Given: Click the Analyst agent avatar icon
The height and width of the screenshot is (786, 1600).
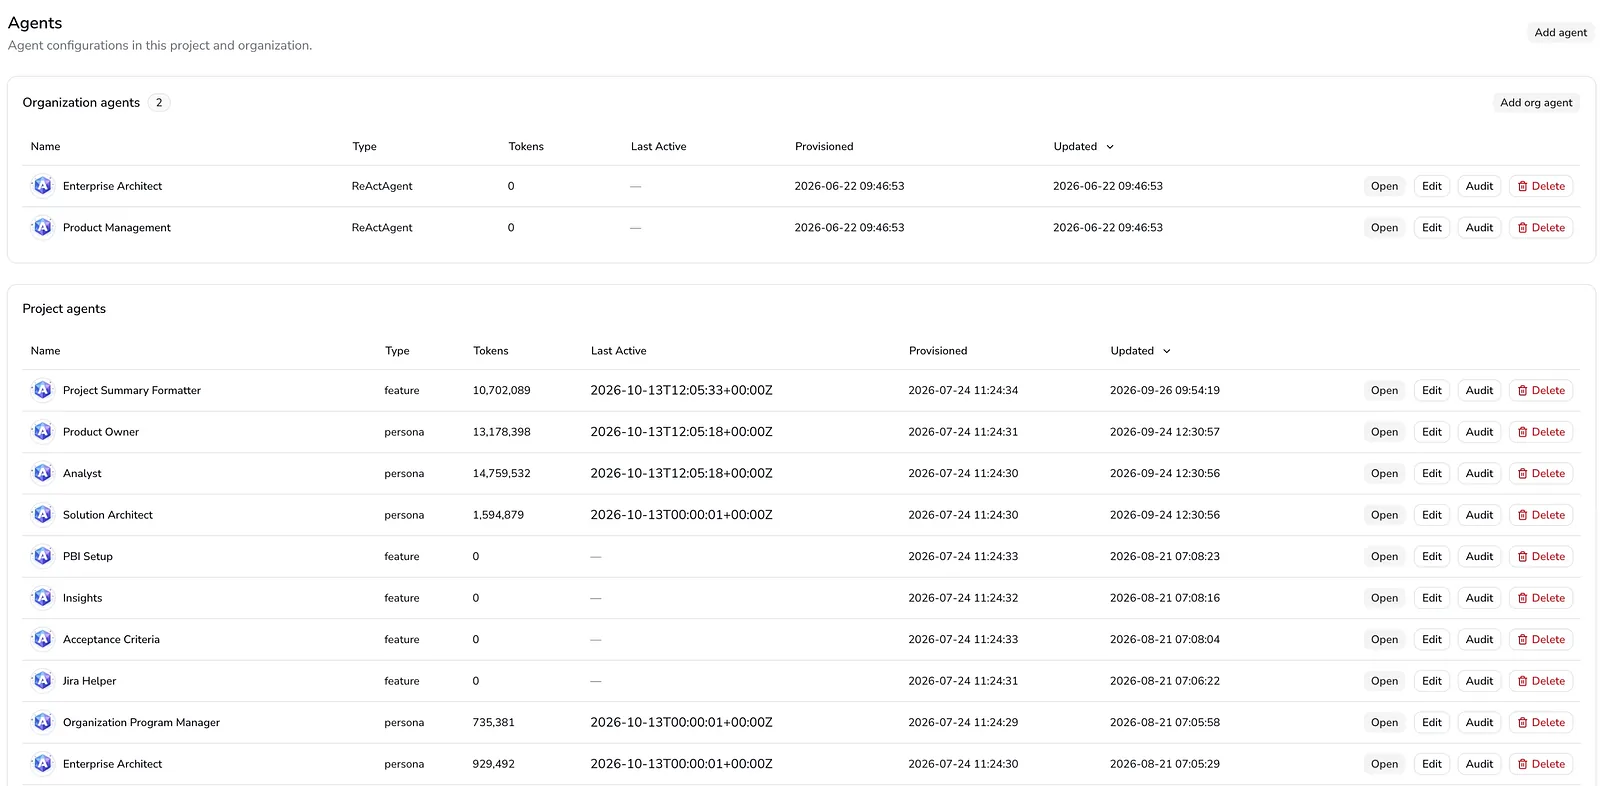Looking at the screenshot, I should click(42, 473).
